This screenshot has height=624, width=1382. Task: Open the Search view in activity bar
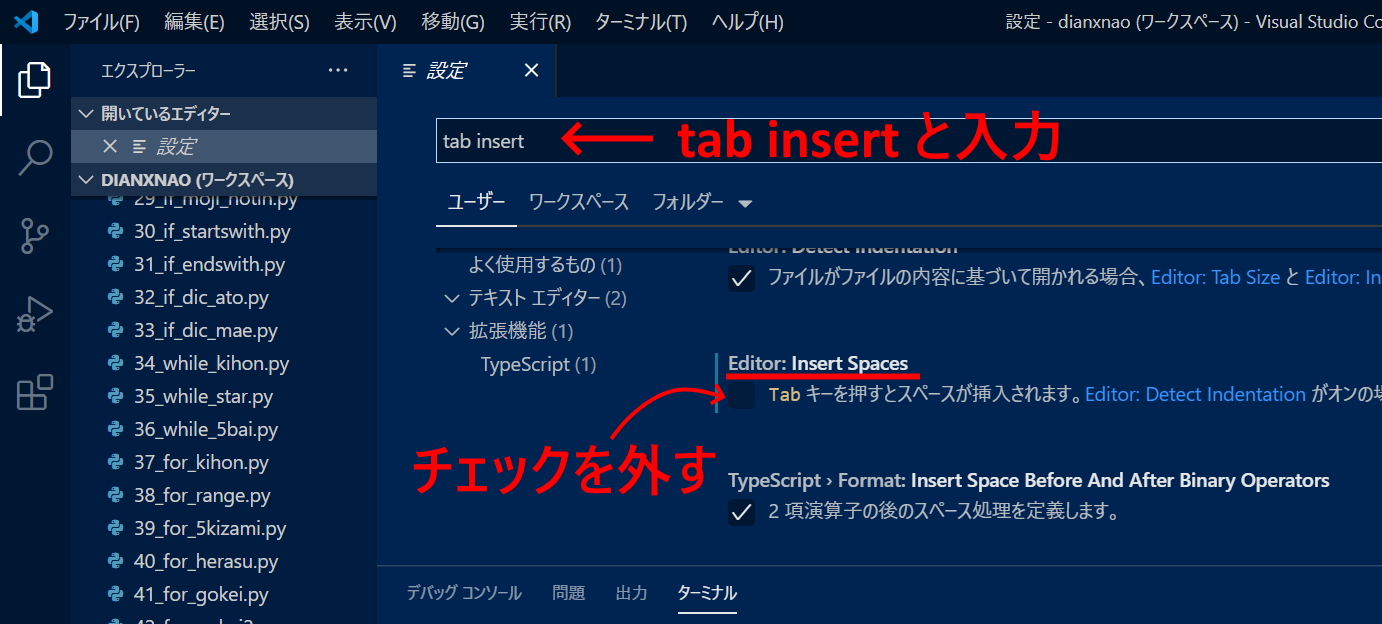pyautogui.click(x=34, y=158)
